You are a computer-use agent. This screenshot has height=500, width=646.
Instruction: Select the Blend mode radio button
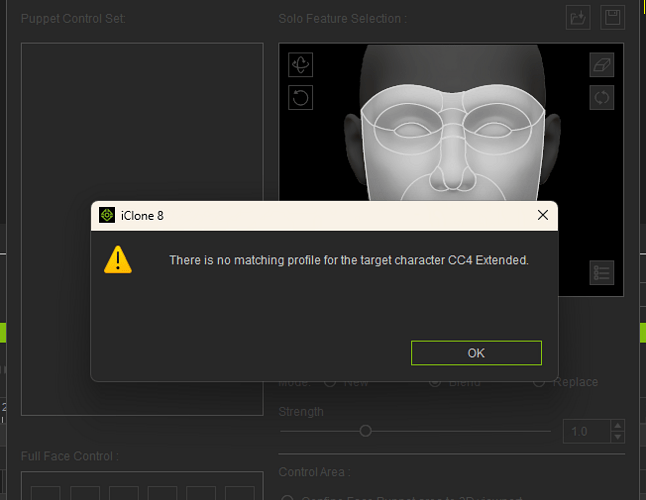(435, 383)
